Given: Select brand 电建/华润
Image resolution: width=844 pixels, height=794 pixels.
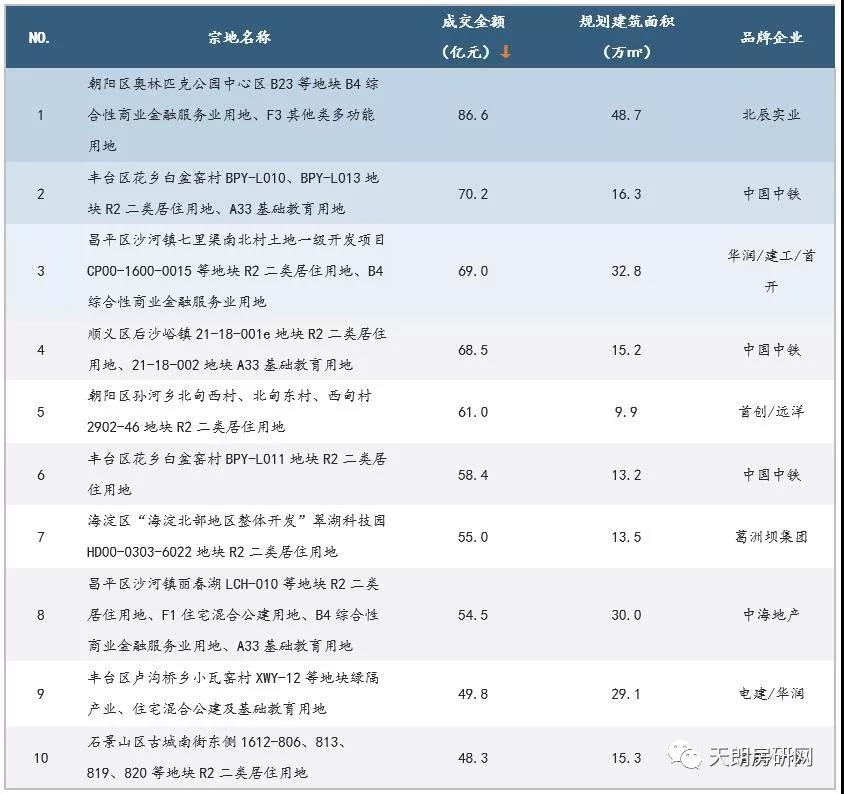Looking at the screenshot, I should point(771,694).
